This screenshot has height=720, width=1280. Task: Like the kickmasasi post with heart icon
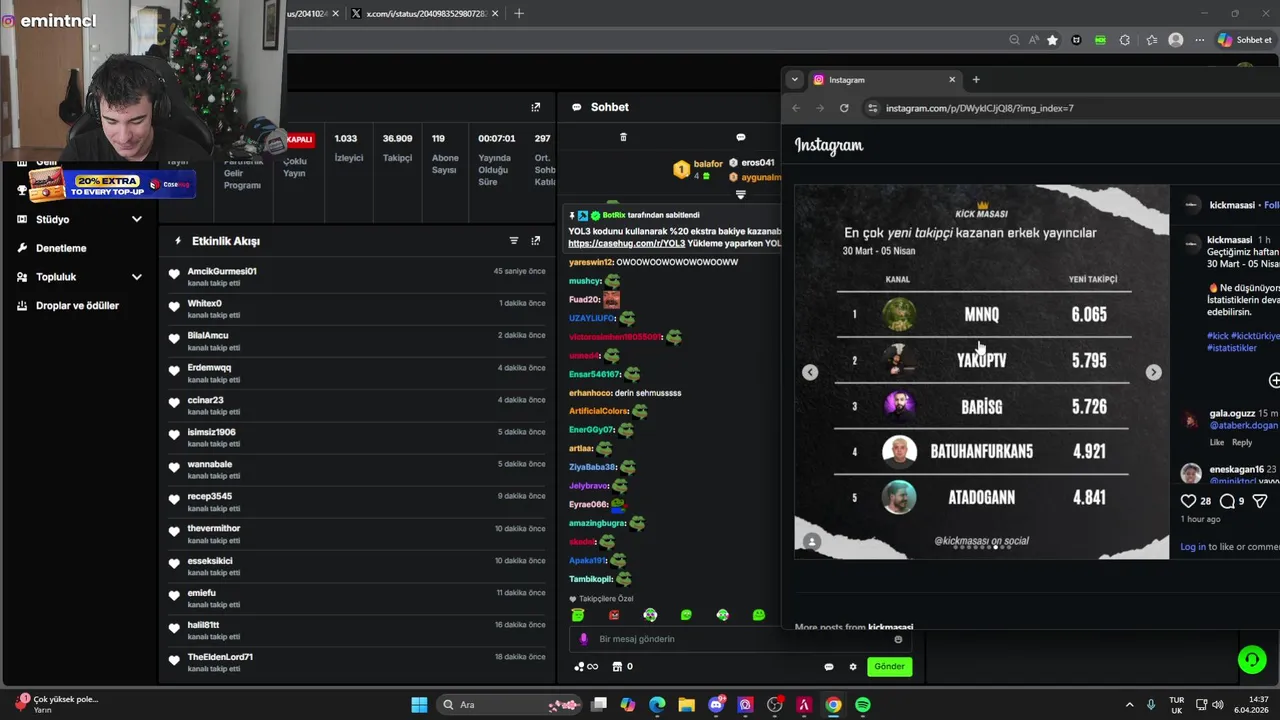coord(1188,501)
